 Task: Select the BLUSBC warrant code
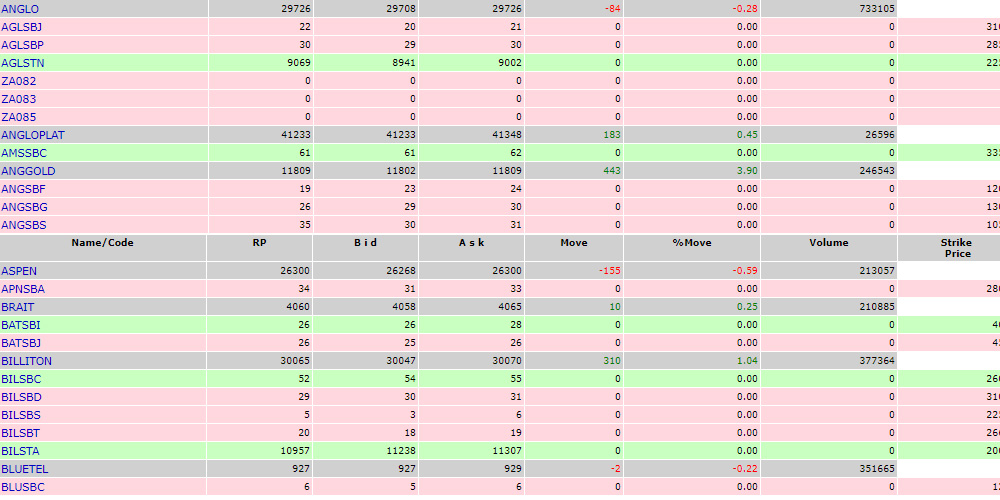coord(23,487)
